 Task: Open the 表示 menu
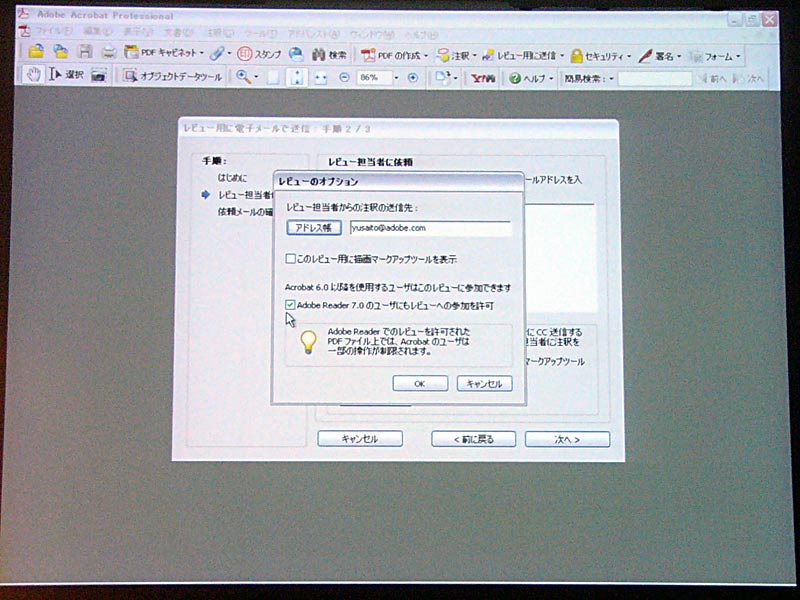(x=138, y=32)
